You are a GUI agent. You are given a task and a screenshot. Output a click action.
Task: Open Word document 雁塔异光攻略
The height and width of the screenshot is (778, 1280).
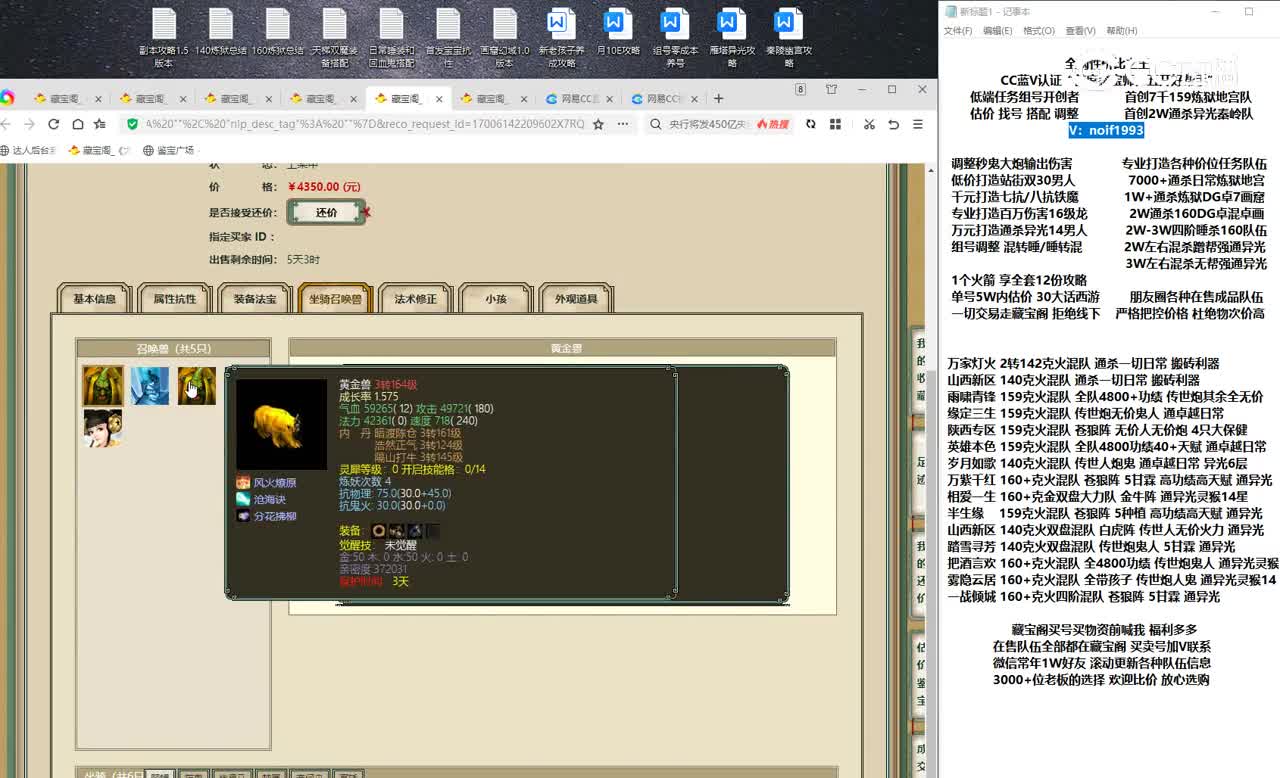(732, 38)
